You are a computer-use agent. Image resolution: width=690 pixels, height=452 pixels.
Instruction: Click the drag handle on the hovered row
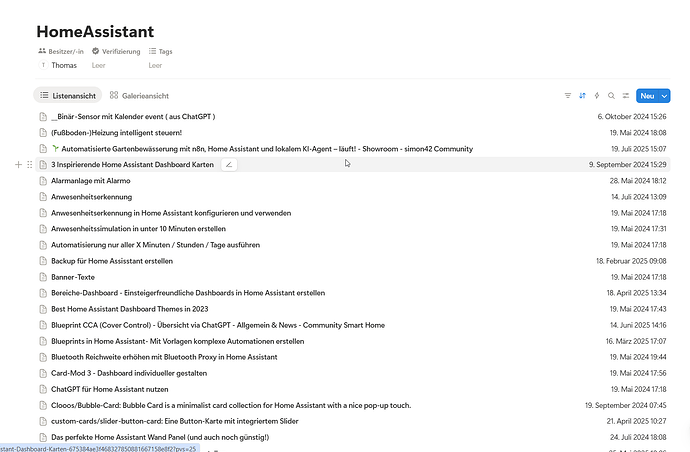(29, 164)
